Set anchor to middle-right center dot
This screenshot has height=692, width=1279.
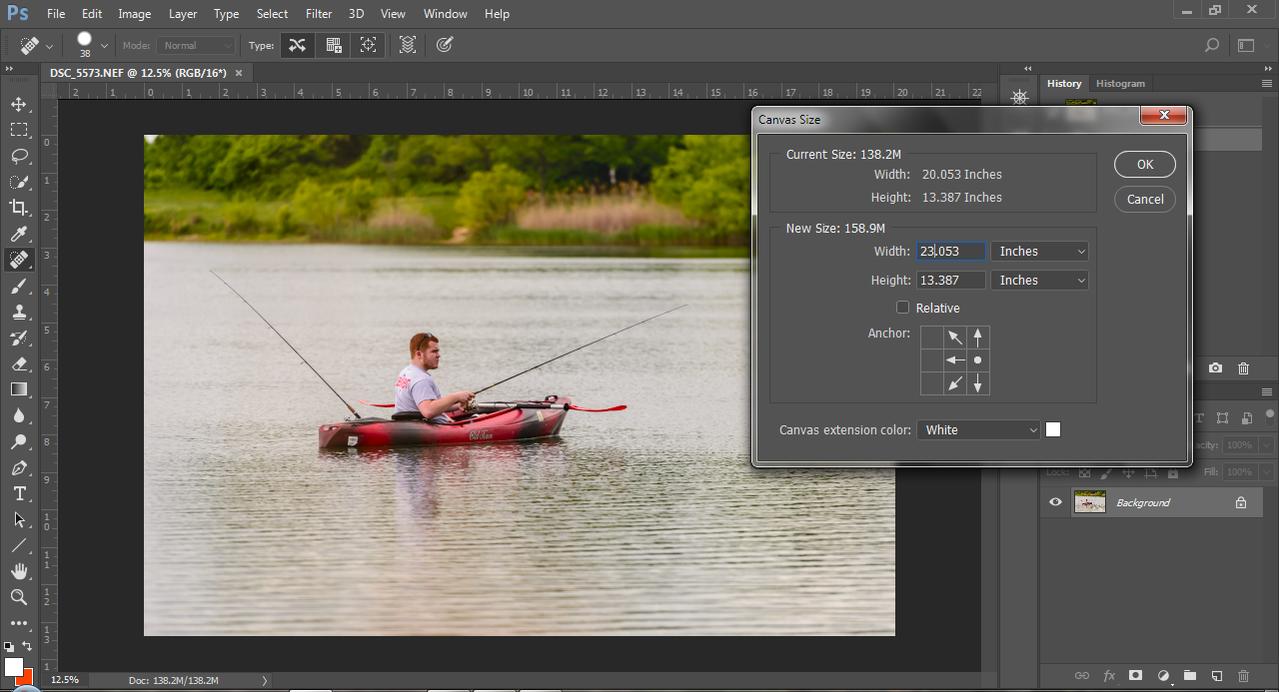click(978, 360)
